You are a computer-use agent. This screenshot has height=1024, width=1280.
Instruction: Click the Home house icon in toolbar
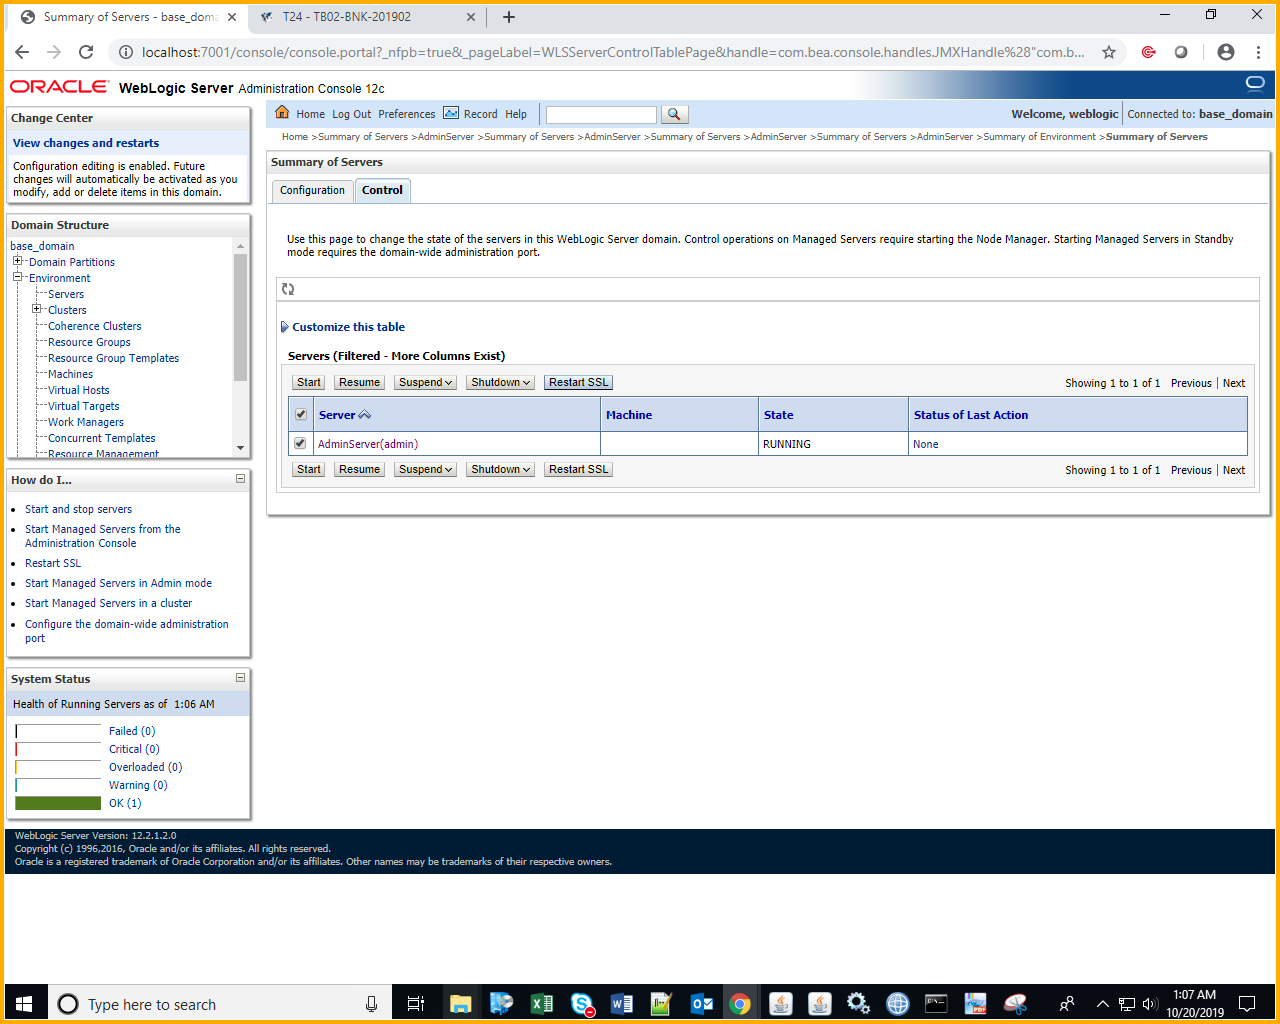tap(282, 113)
